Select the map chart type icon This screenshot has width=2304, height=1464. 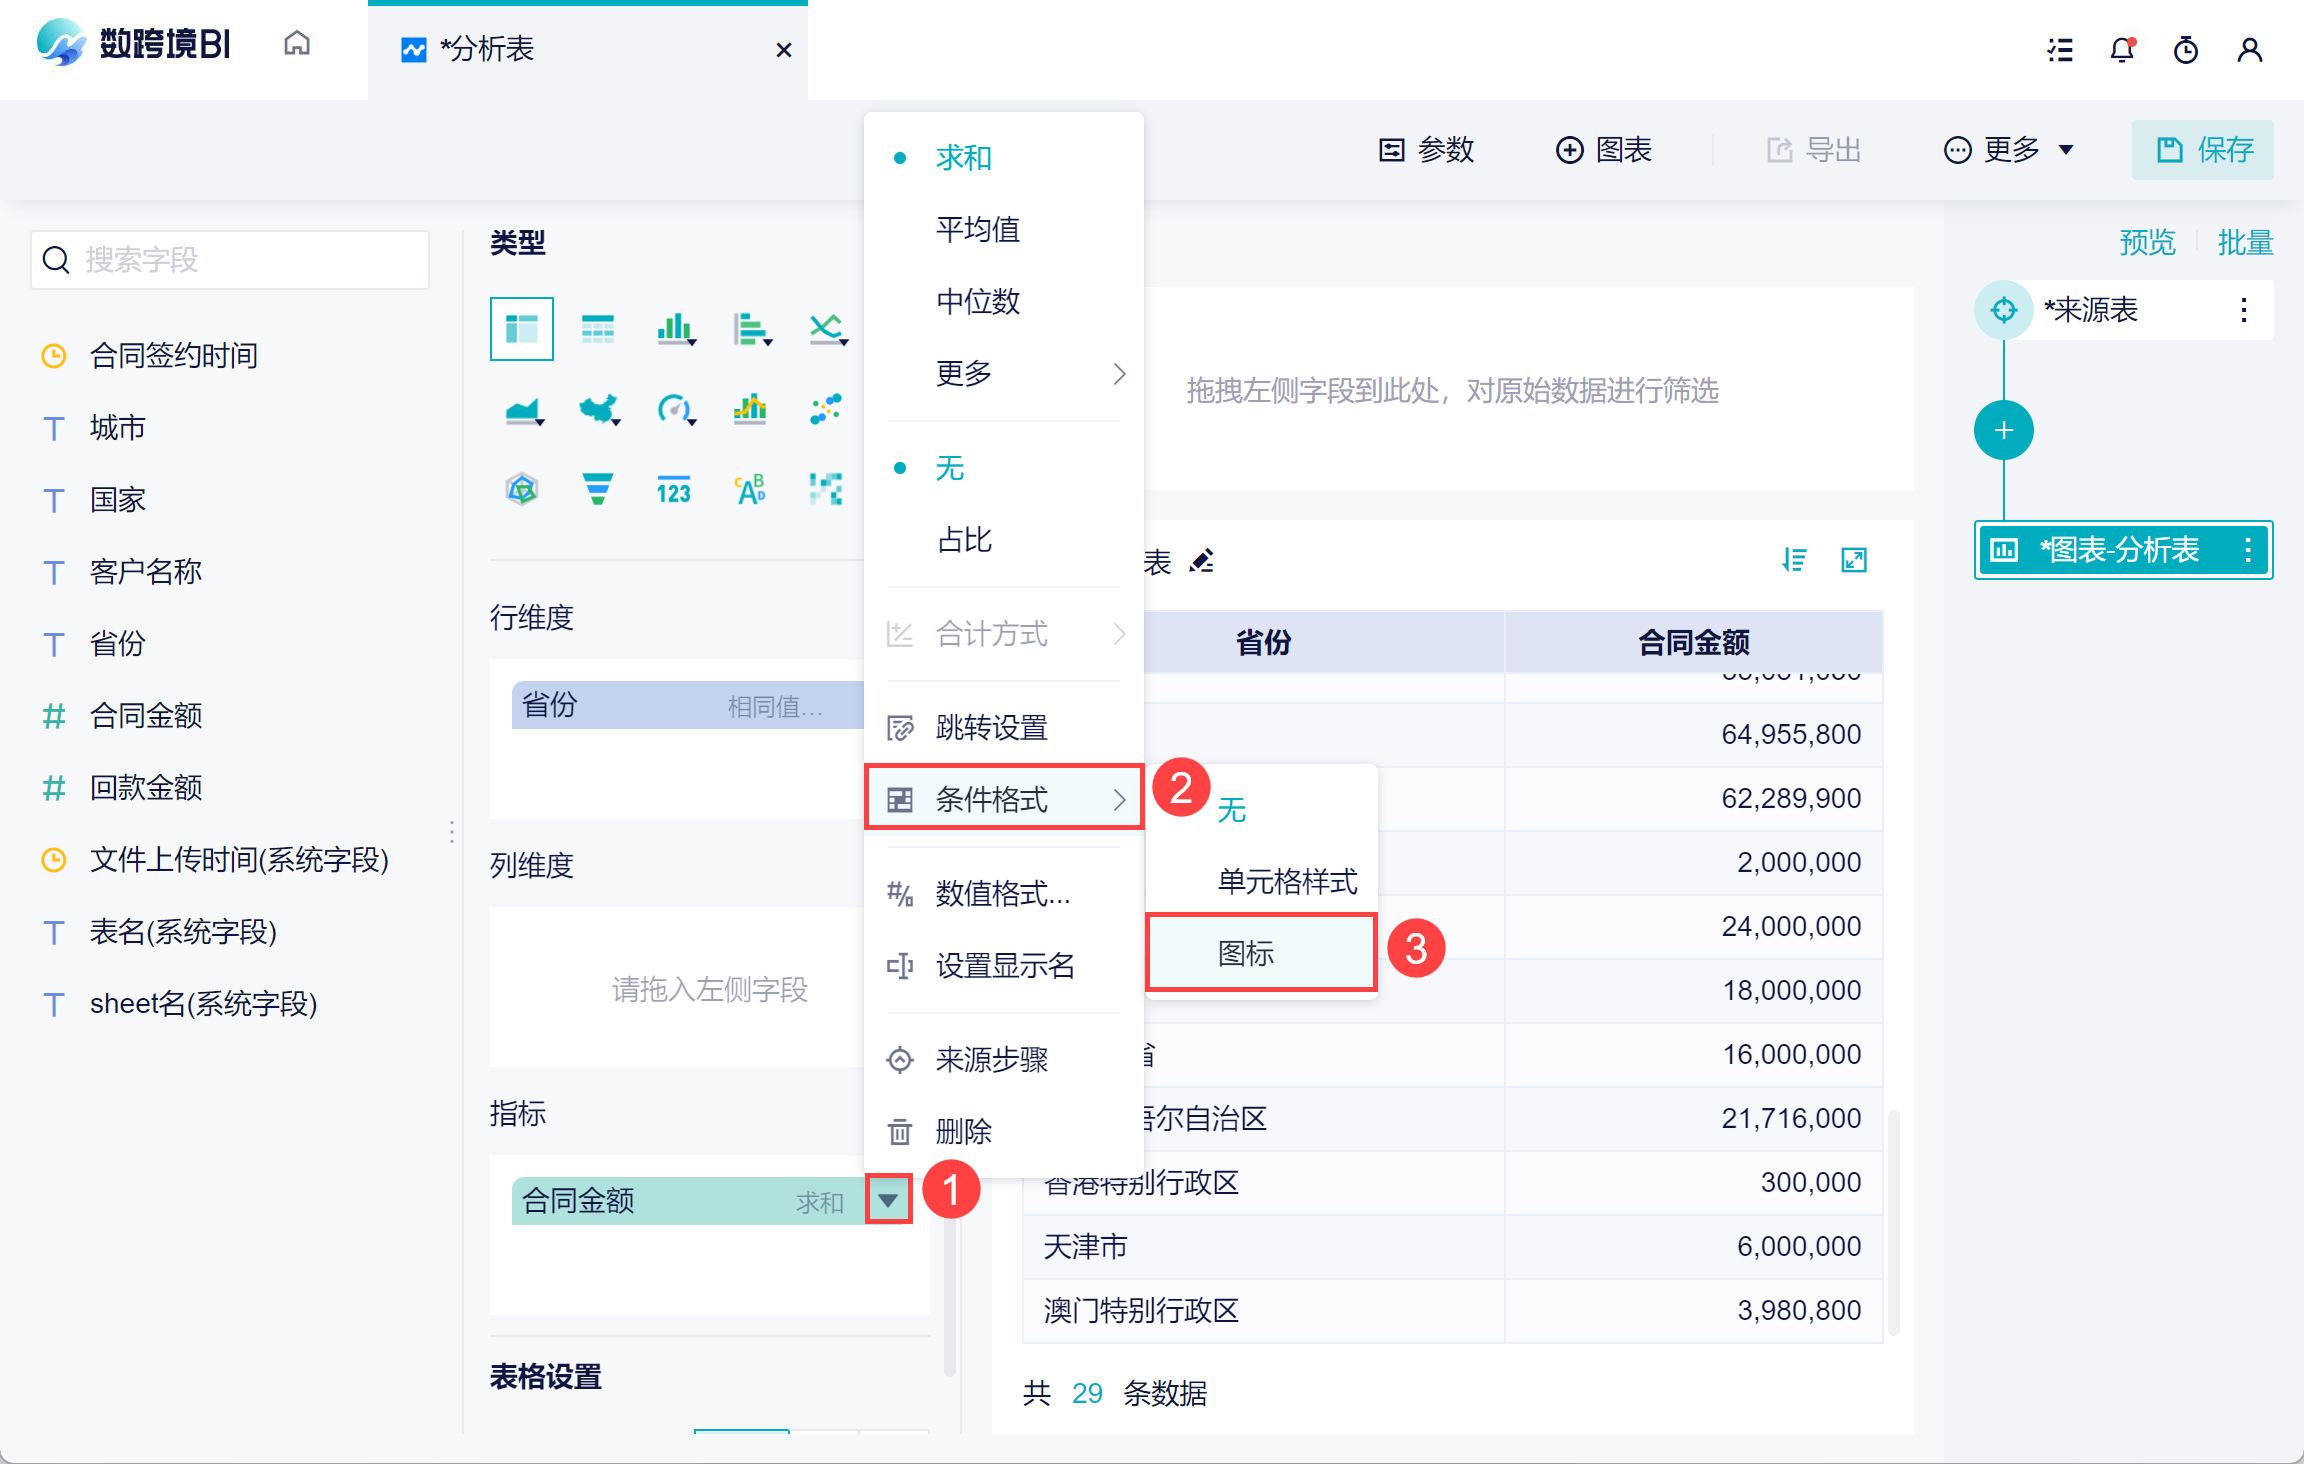[598, 409]
